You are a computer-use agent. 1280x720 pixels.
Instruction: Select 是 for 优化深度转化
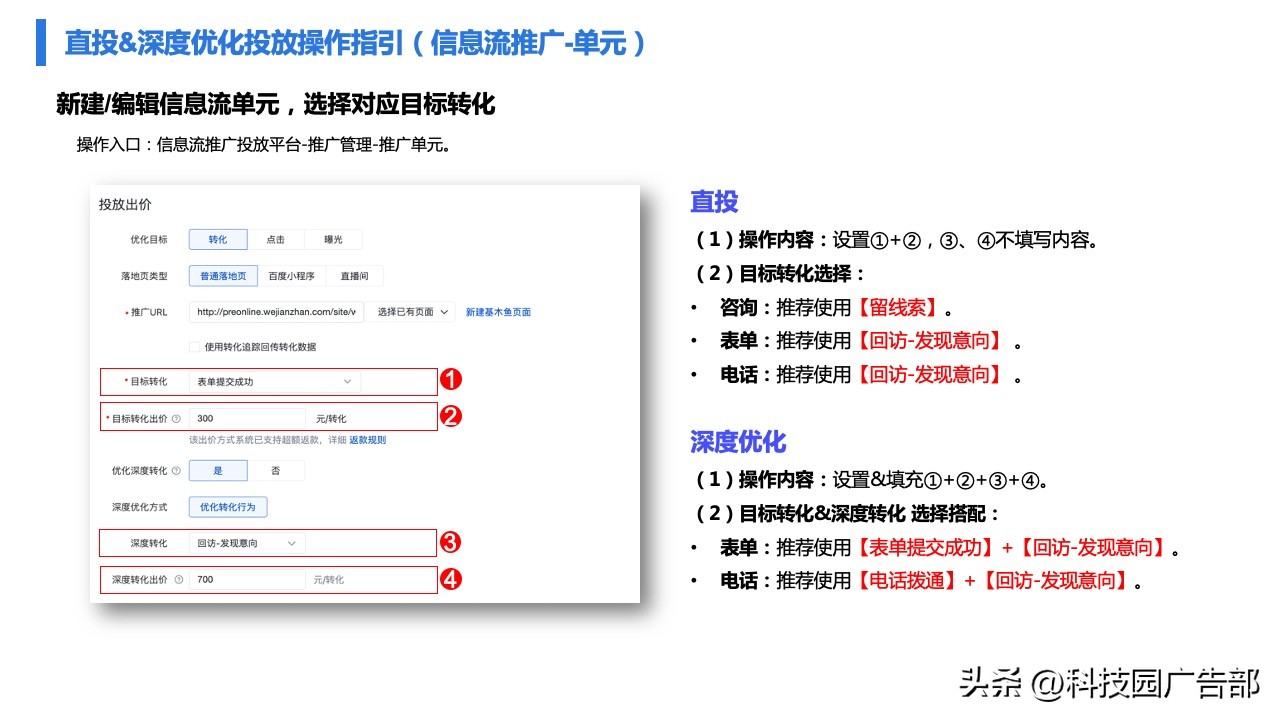217,470
